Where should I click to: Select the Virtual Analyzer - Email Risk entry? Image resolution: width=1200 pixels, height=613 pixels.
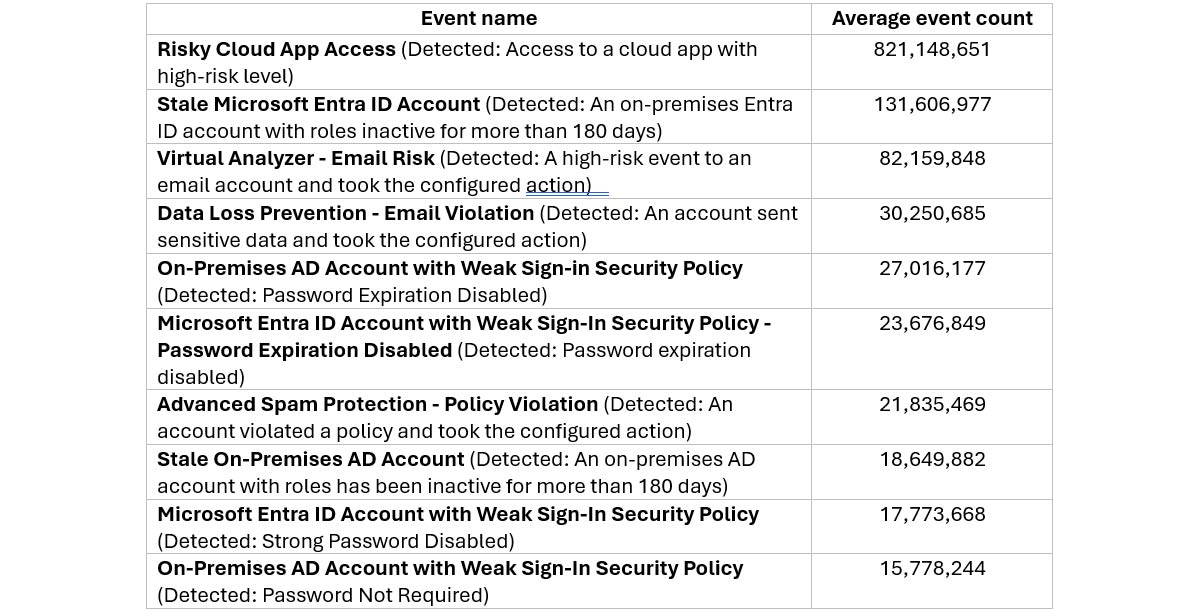click(x=478, y=171)
